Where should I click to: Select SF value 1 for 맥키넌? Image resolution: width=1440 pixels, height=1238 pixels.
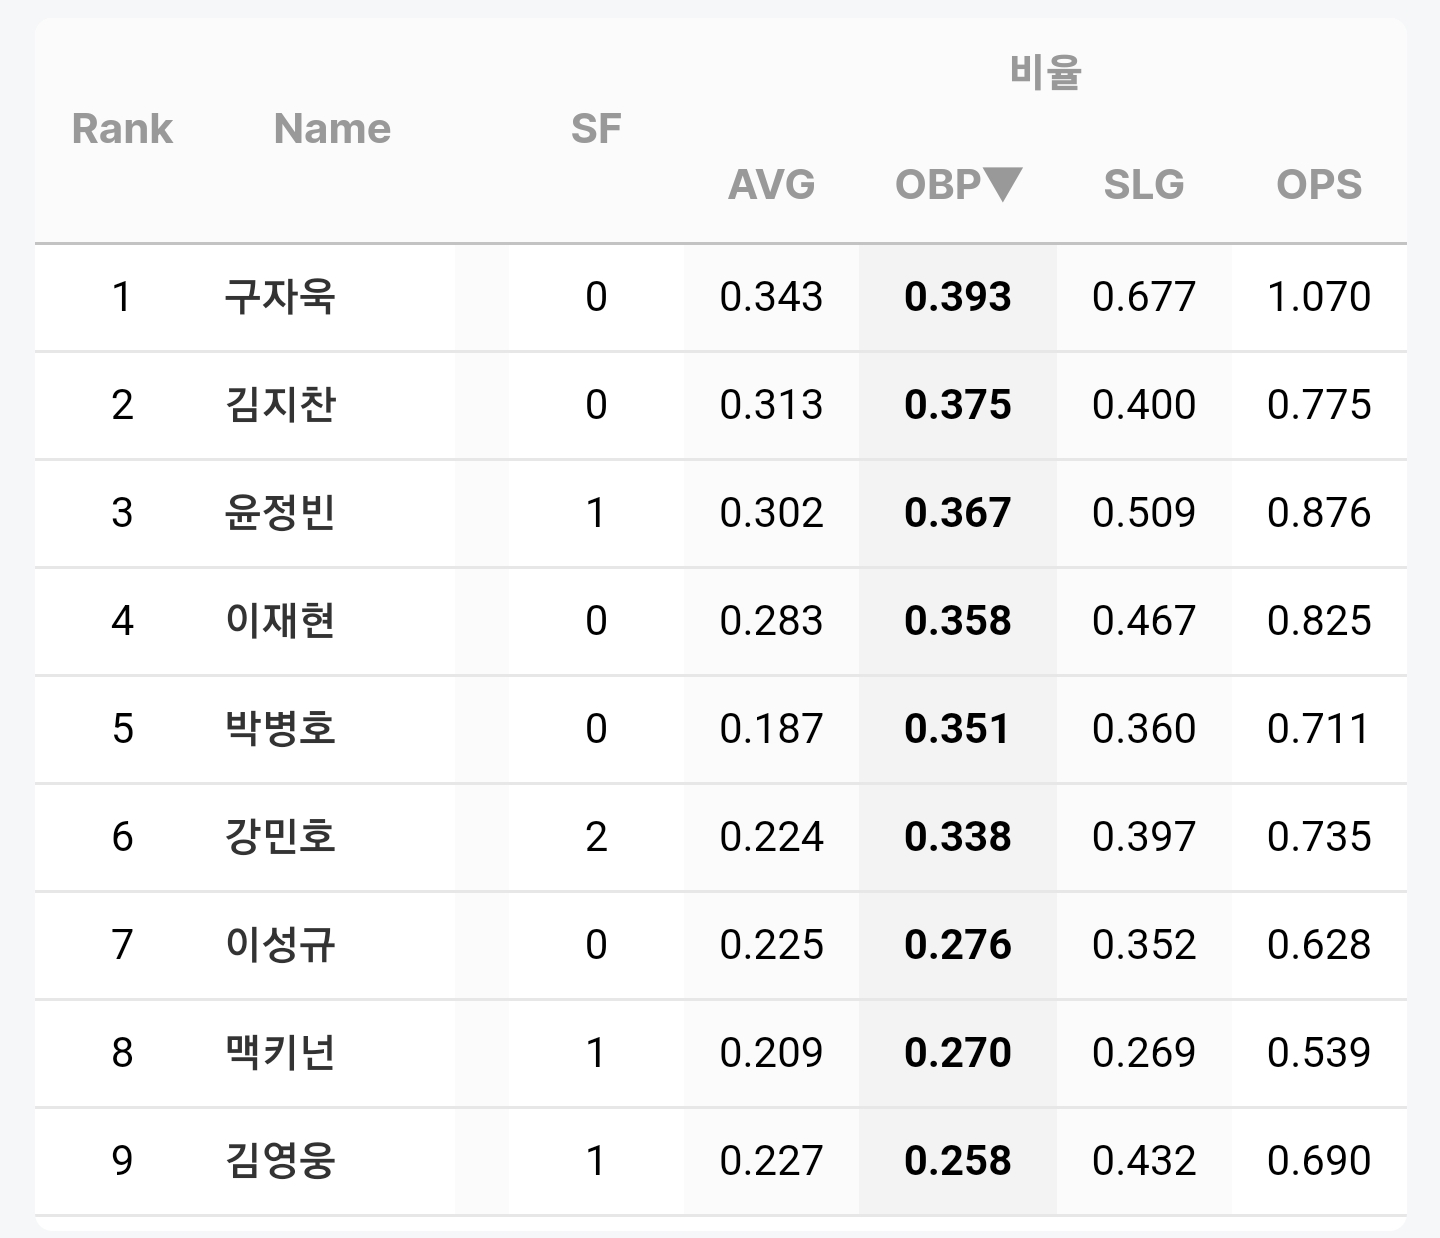(x=596, y=1053)
